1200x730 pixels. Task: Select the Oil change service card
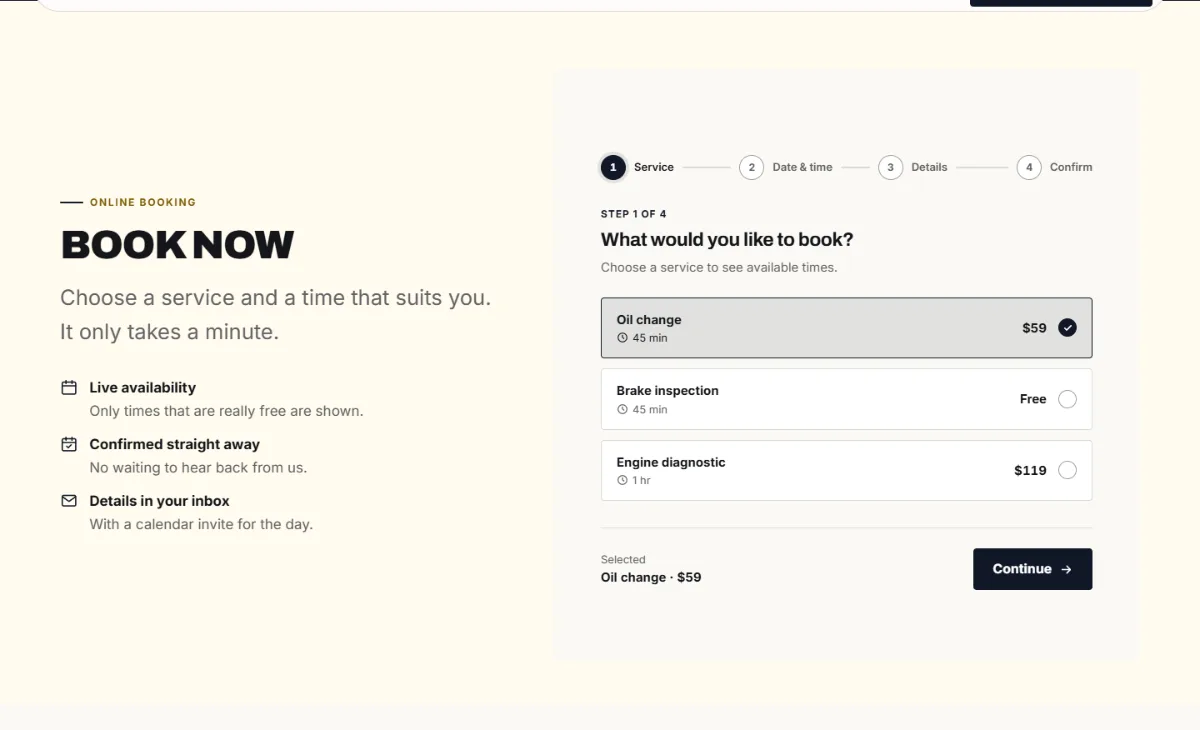click(846, 328)
